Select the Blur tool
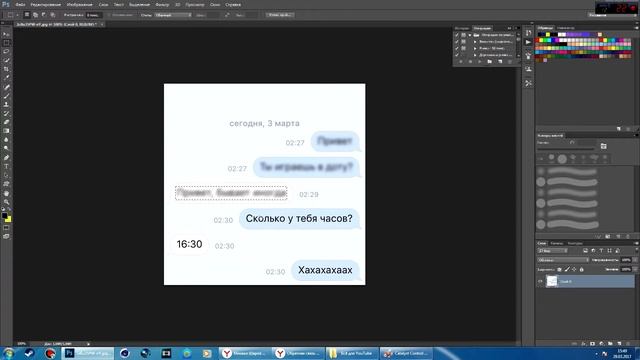This screenshot has height=360, width=640. [6, 140]
